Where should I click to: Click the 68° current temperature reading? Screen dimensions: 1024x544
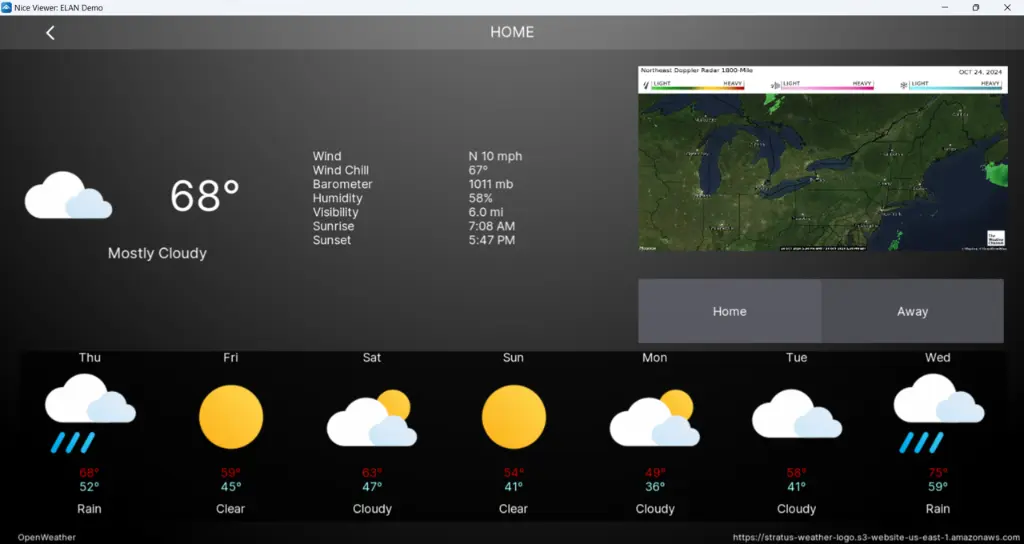point(204,196)
